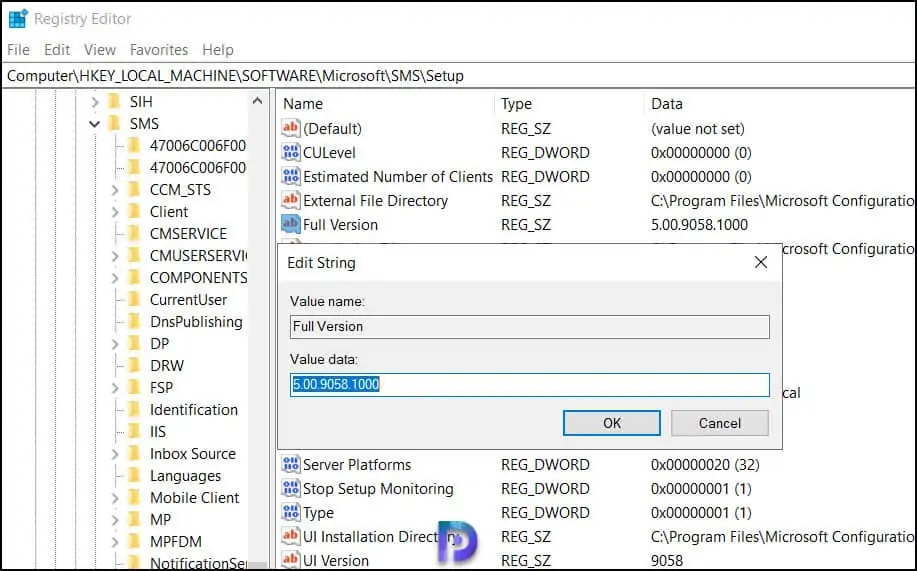This screenshot has height=571, width=917.
Task: Select the Inbox Source key label
Action: [x=192, y=454]
